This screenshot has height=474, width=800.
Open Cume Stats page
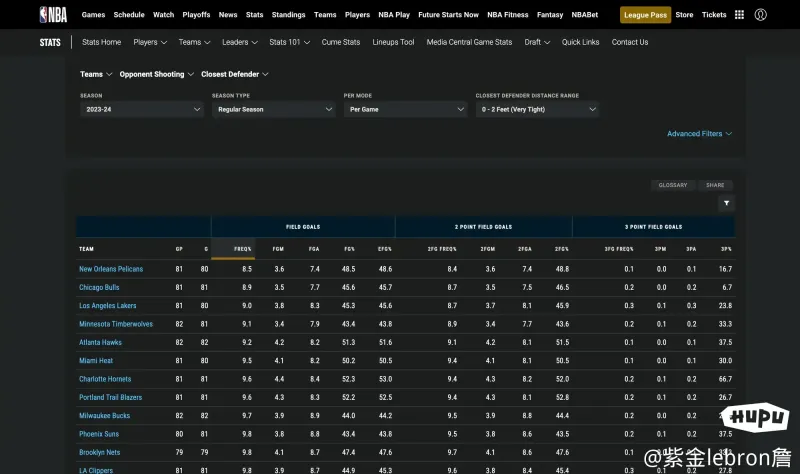[x=341, y=42]
